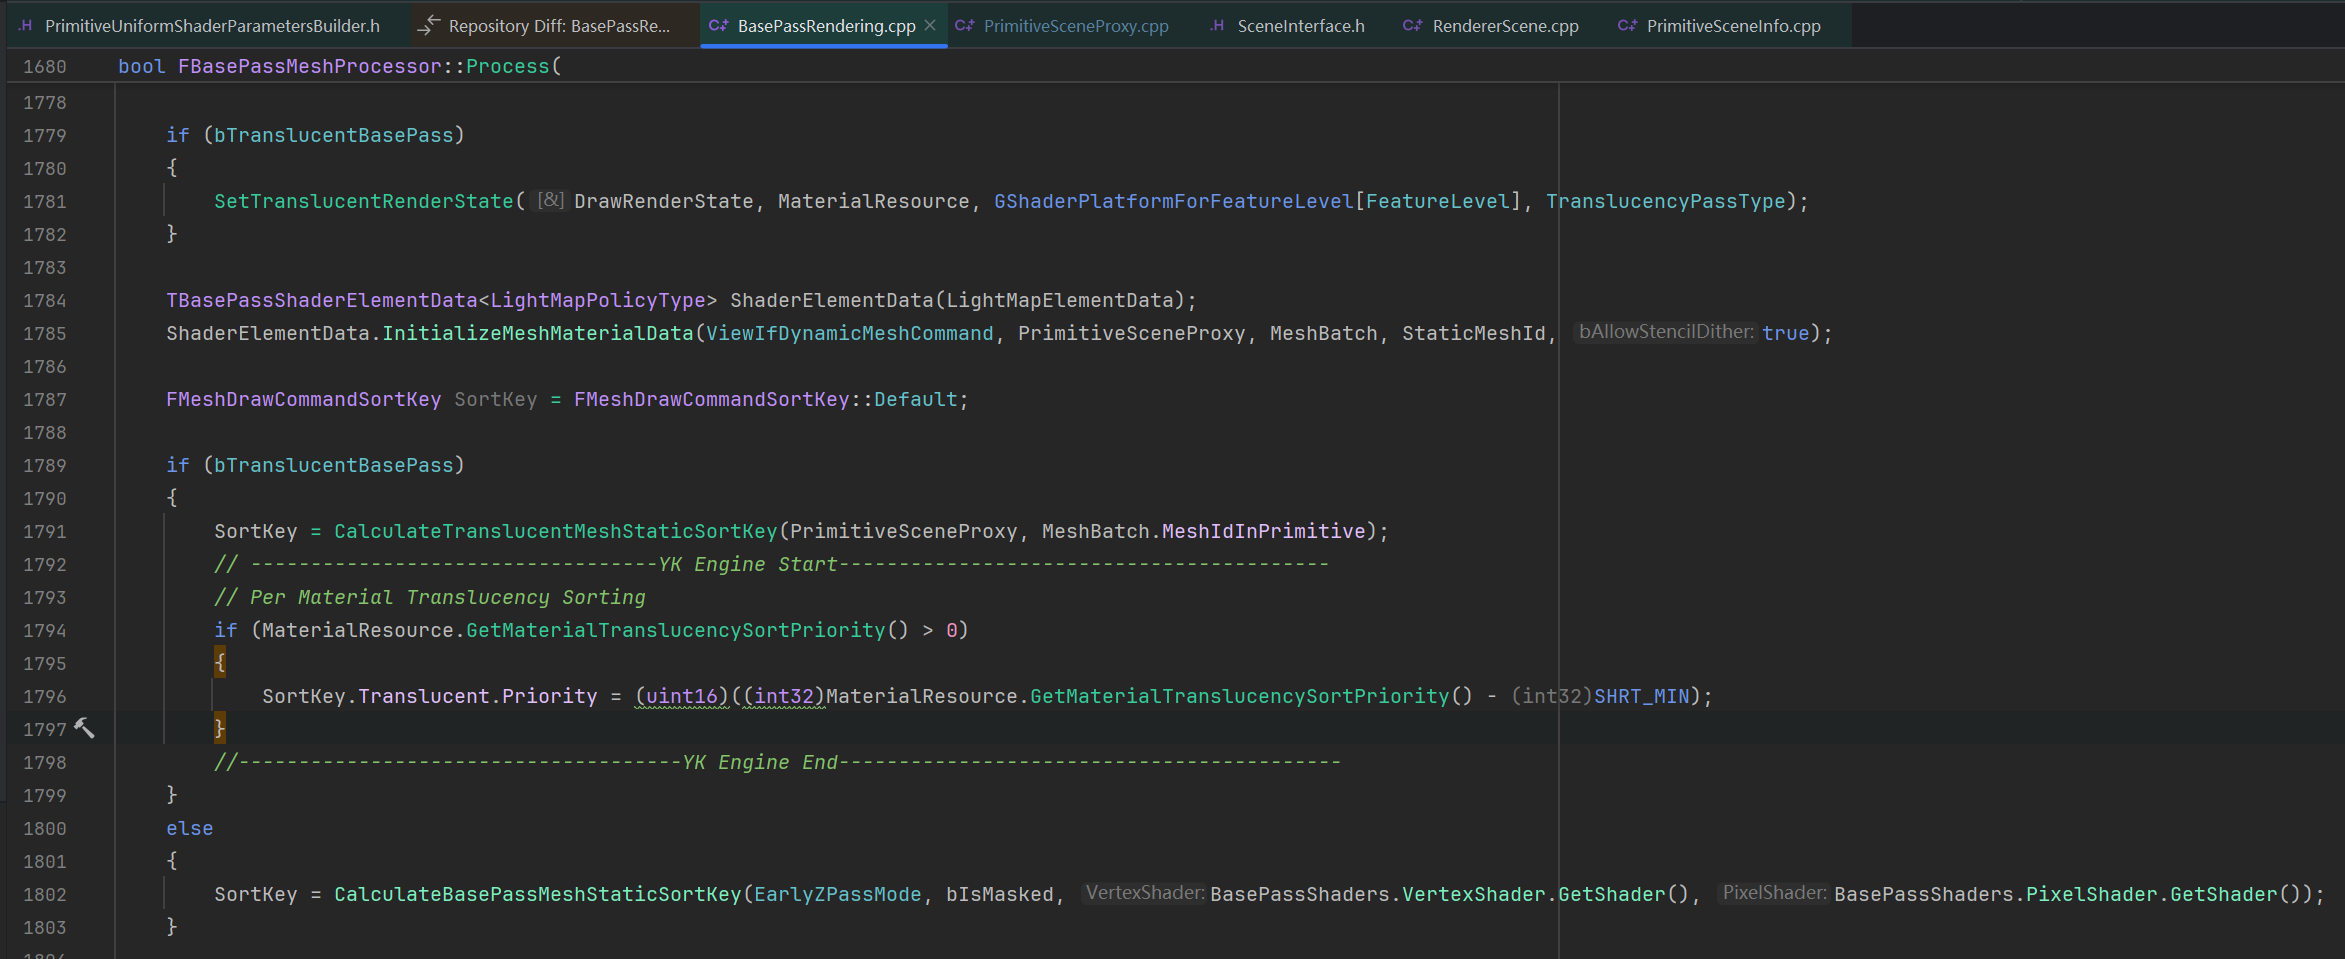
Task: Click the C++ icon on the BasePassRendering.cpp tab
Action: [718, 26]
